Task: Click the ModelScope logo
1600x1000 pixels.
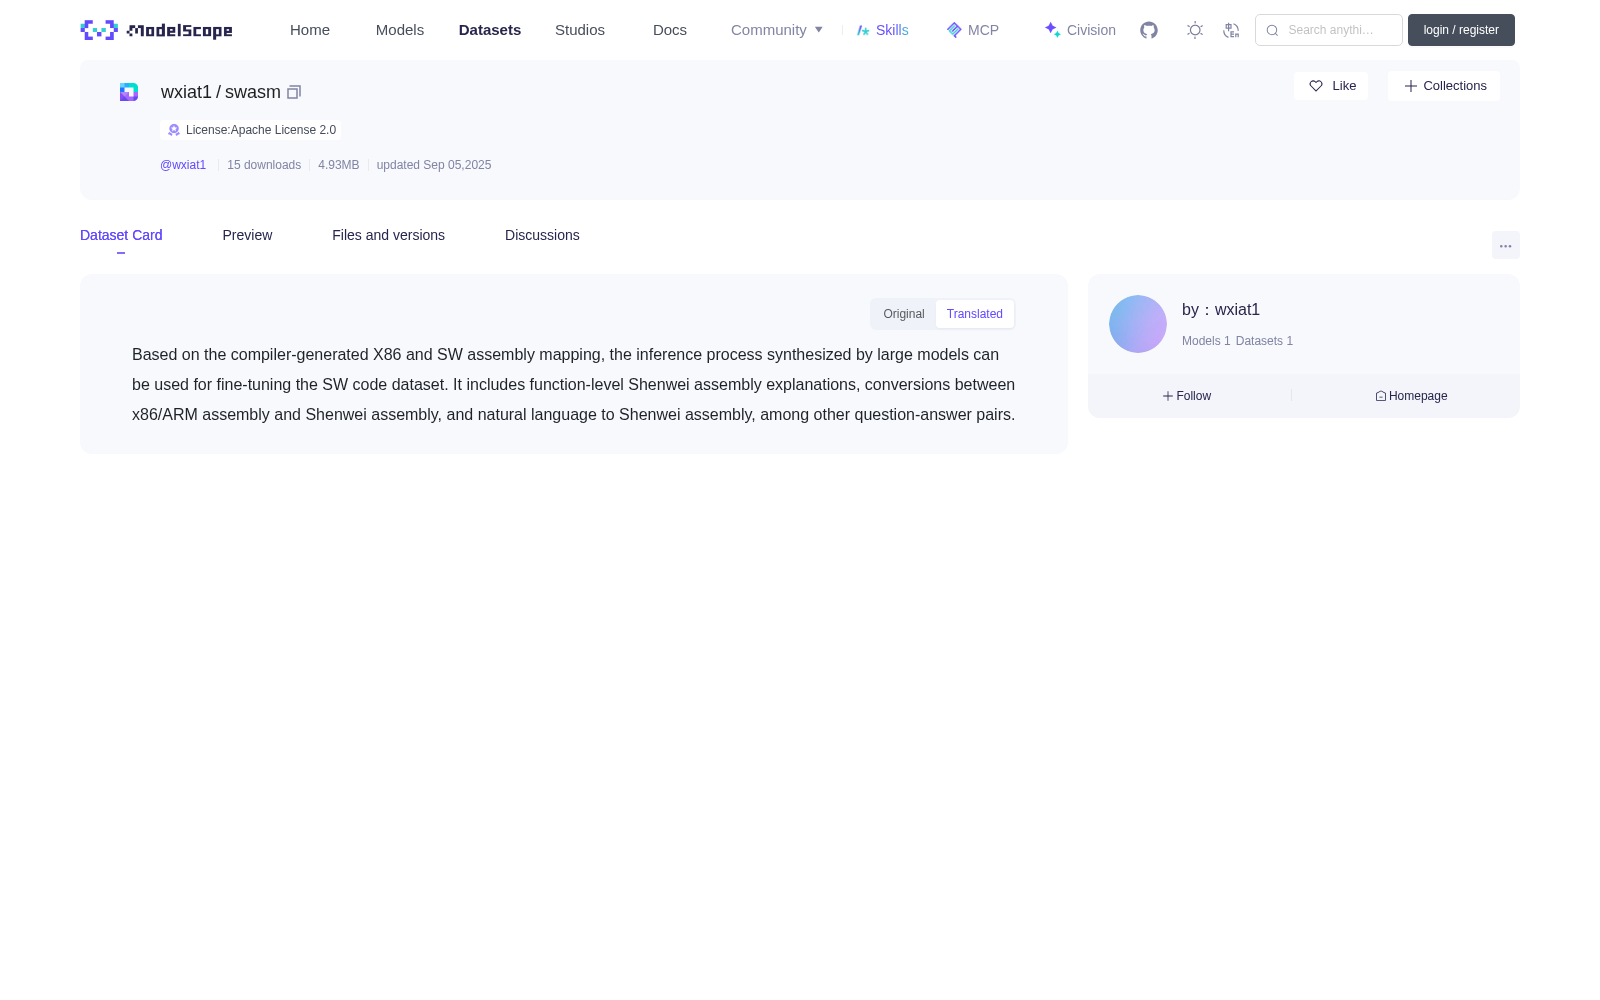Action: tap(156, 30)
